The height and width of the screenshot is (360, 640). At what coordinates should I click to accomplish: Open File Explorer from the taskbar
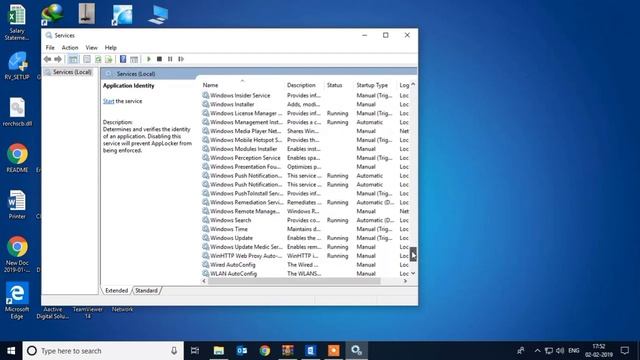pyautogui.click(x=219, y=351)
